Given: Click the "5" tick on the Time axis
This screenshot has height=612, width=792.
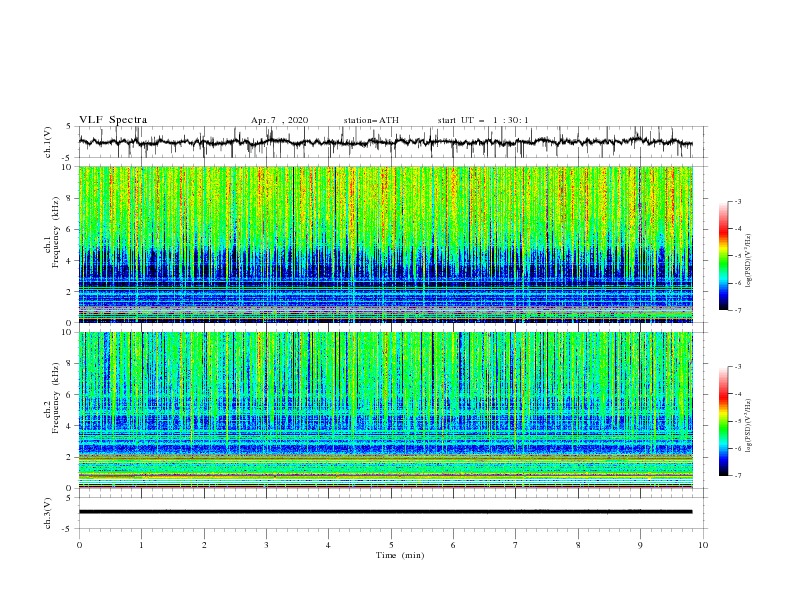Looking at the screenshot, I should (x=391, y=545).
